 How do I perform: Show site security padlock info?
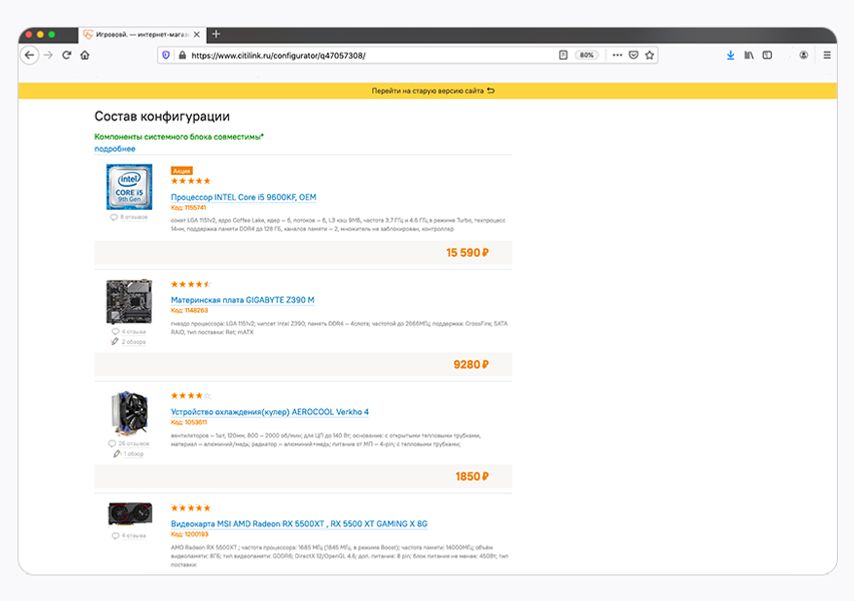(x=182, y=55)
